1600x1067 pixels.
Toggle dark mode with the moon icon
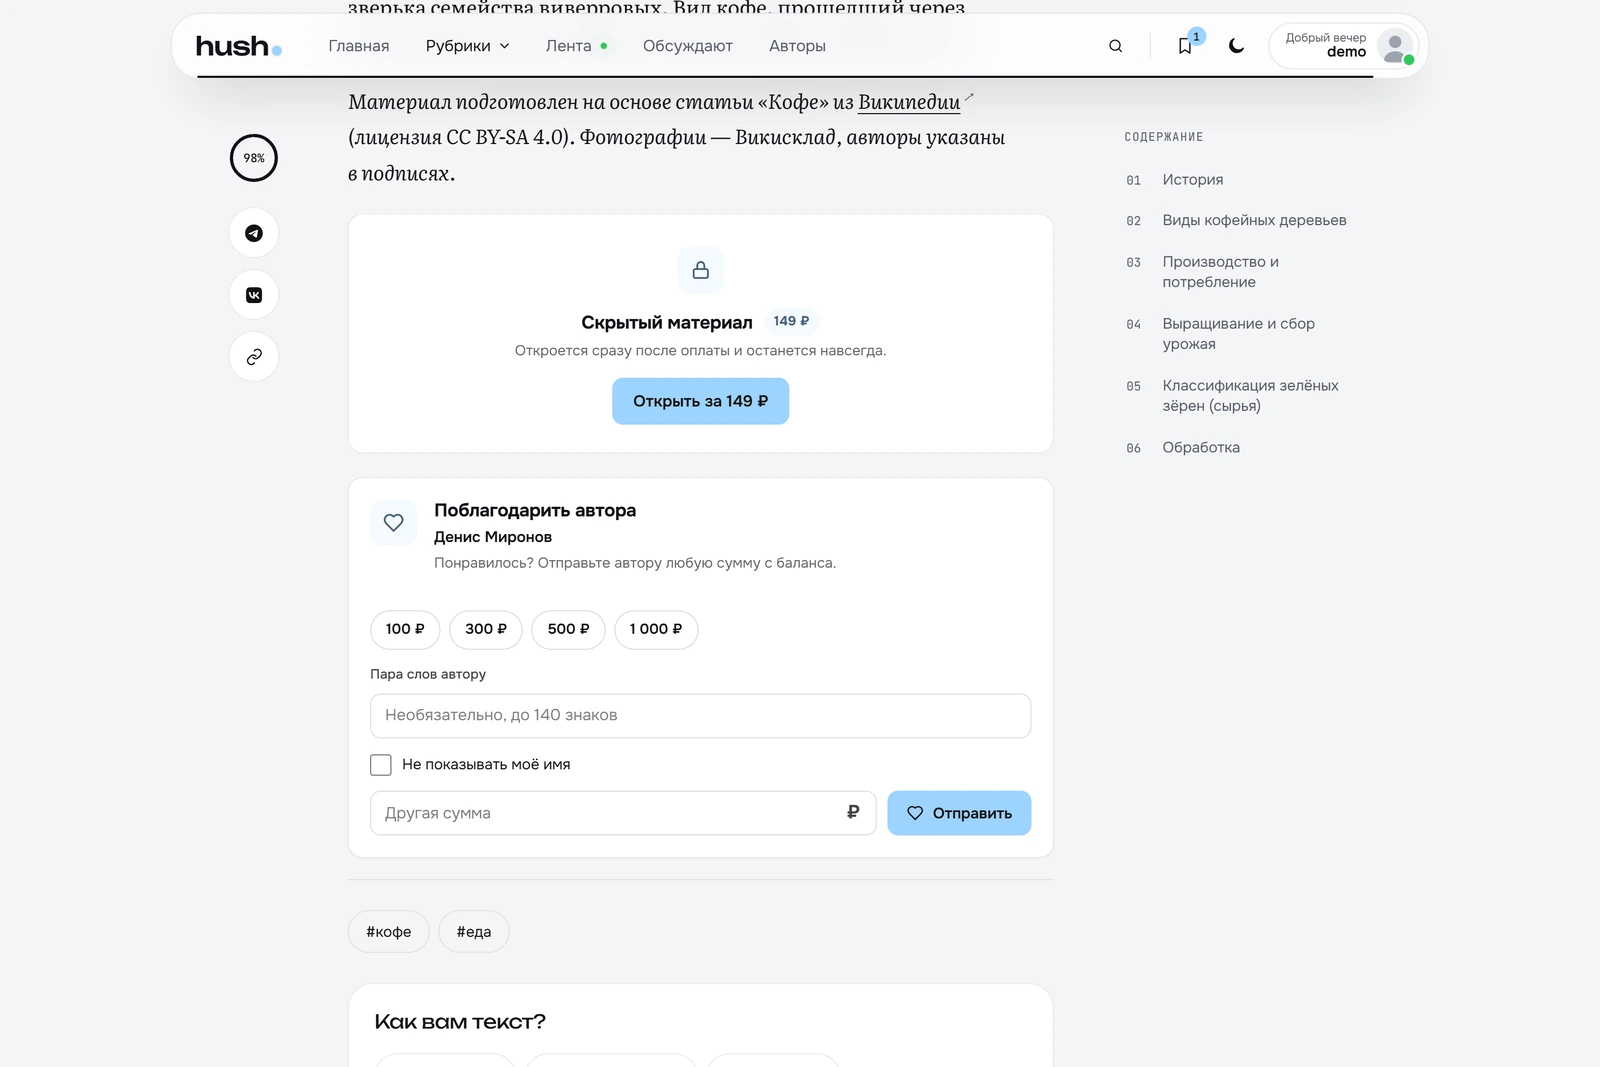(1237, 46)
